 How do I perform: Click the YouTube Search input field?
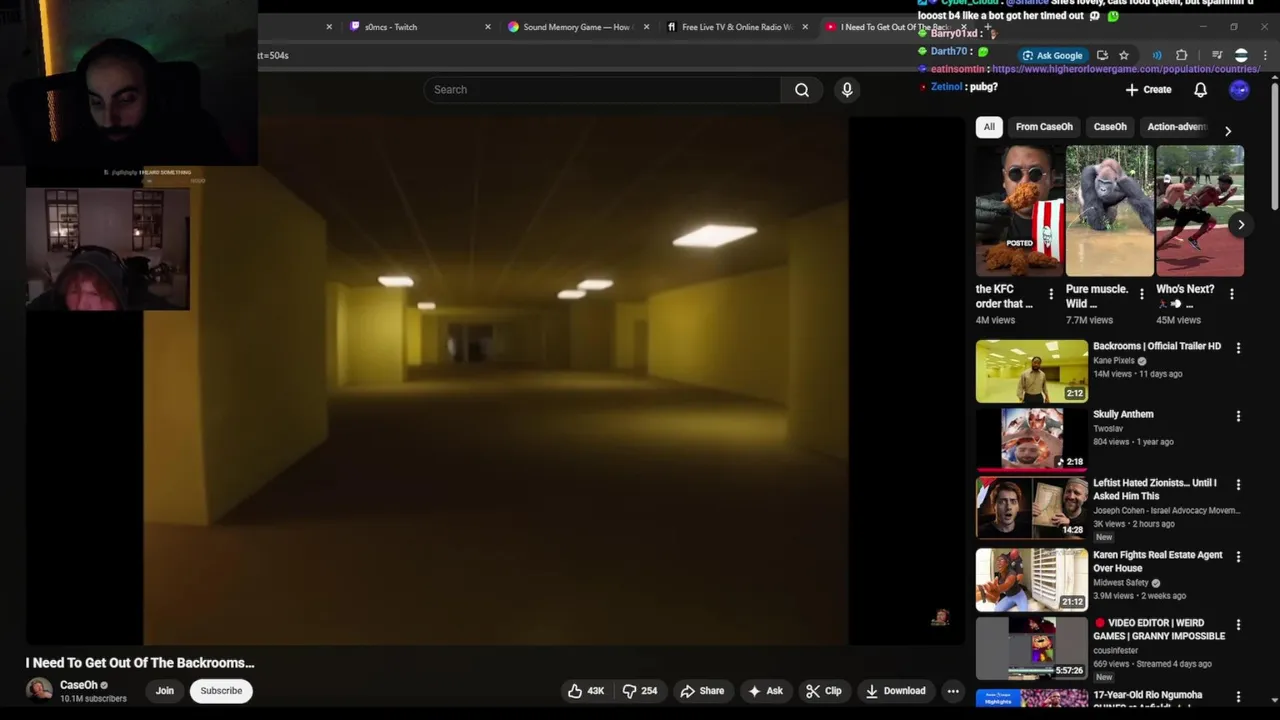click(602, 90)
